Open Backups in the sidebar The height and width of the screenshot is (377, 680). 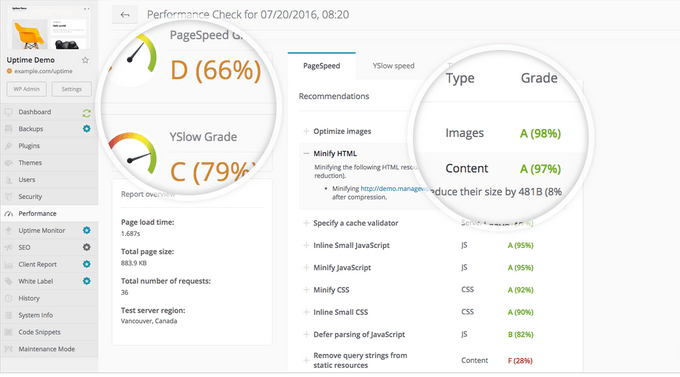coord(49,129)
